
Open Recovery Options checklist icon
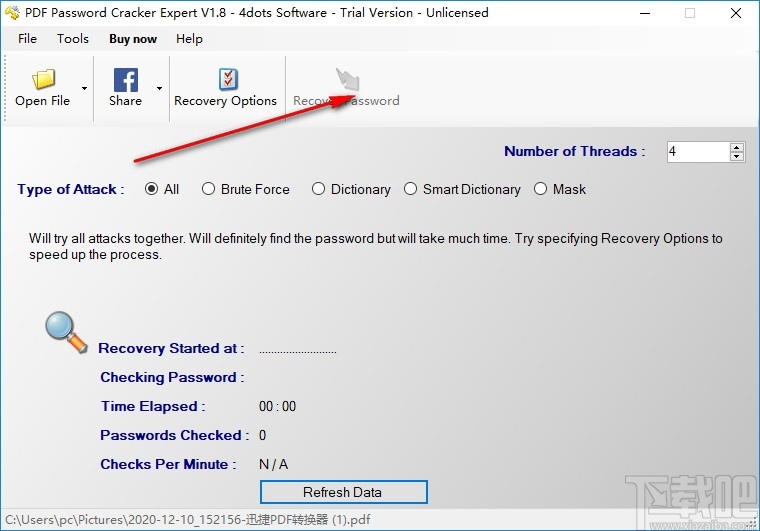tap(228, 79)
